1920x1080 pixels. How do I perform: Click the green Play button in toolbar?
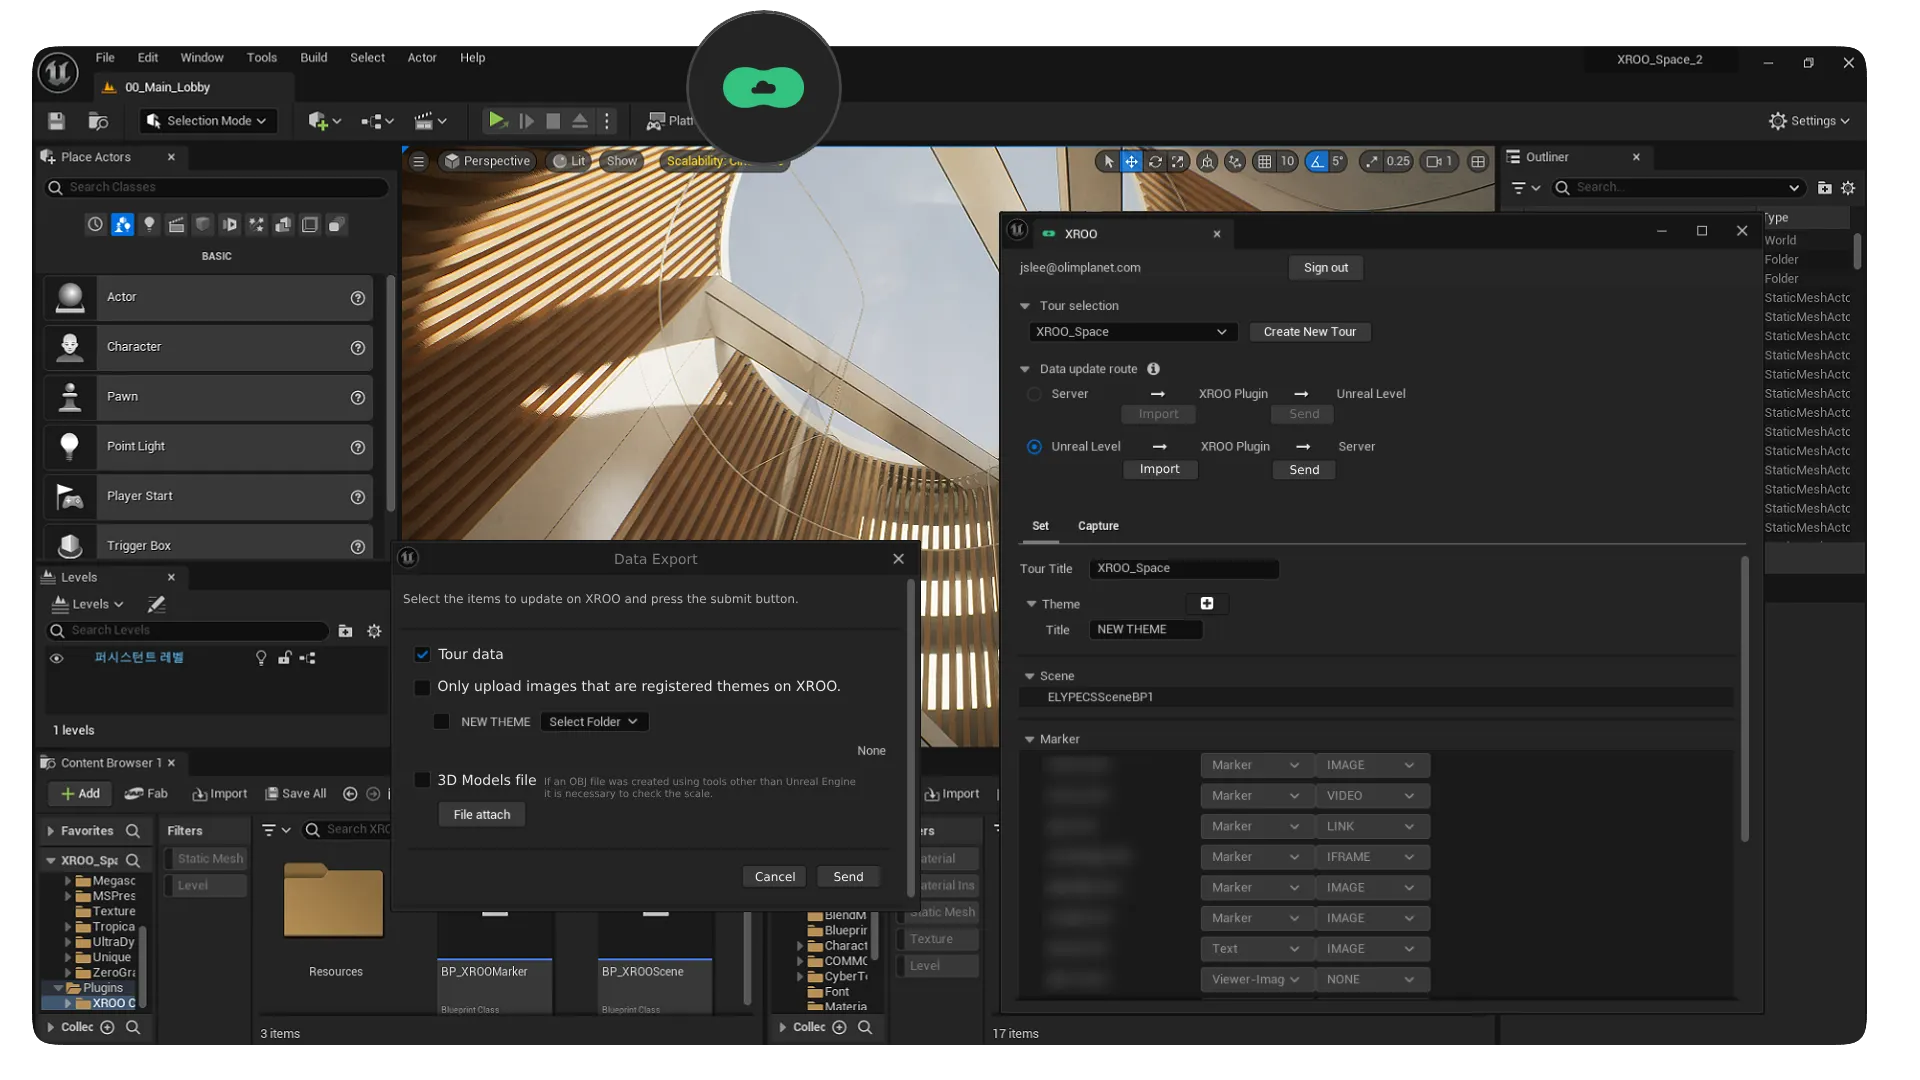click(497, 121)
